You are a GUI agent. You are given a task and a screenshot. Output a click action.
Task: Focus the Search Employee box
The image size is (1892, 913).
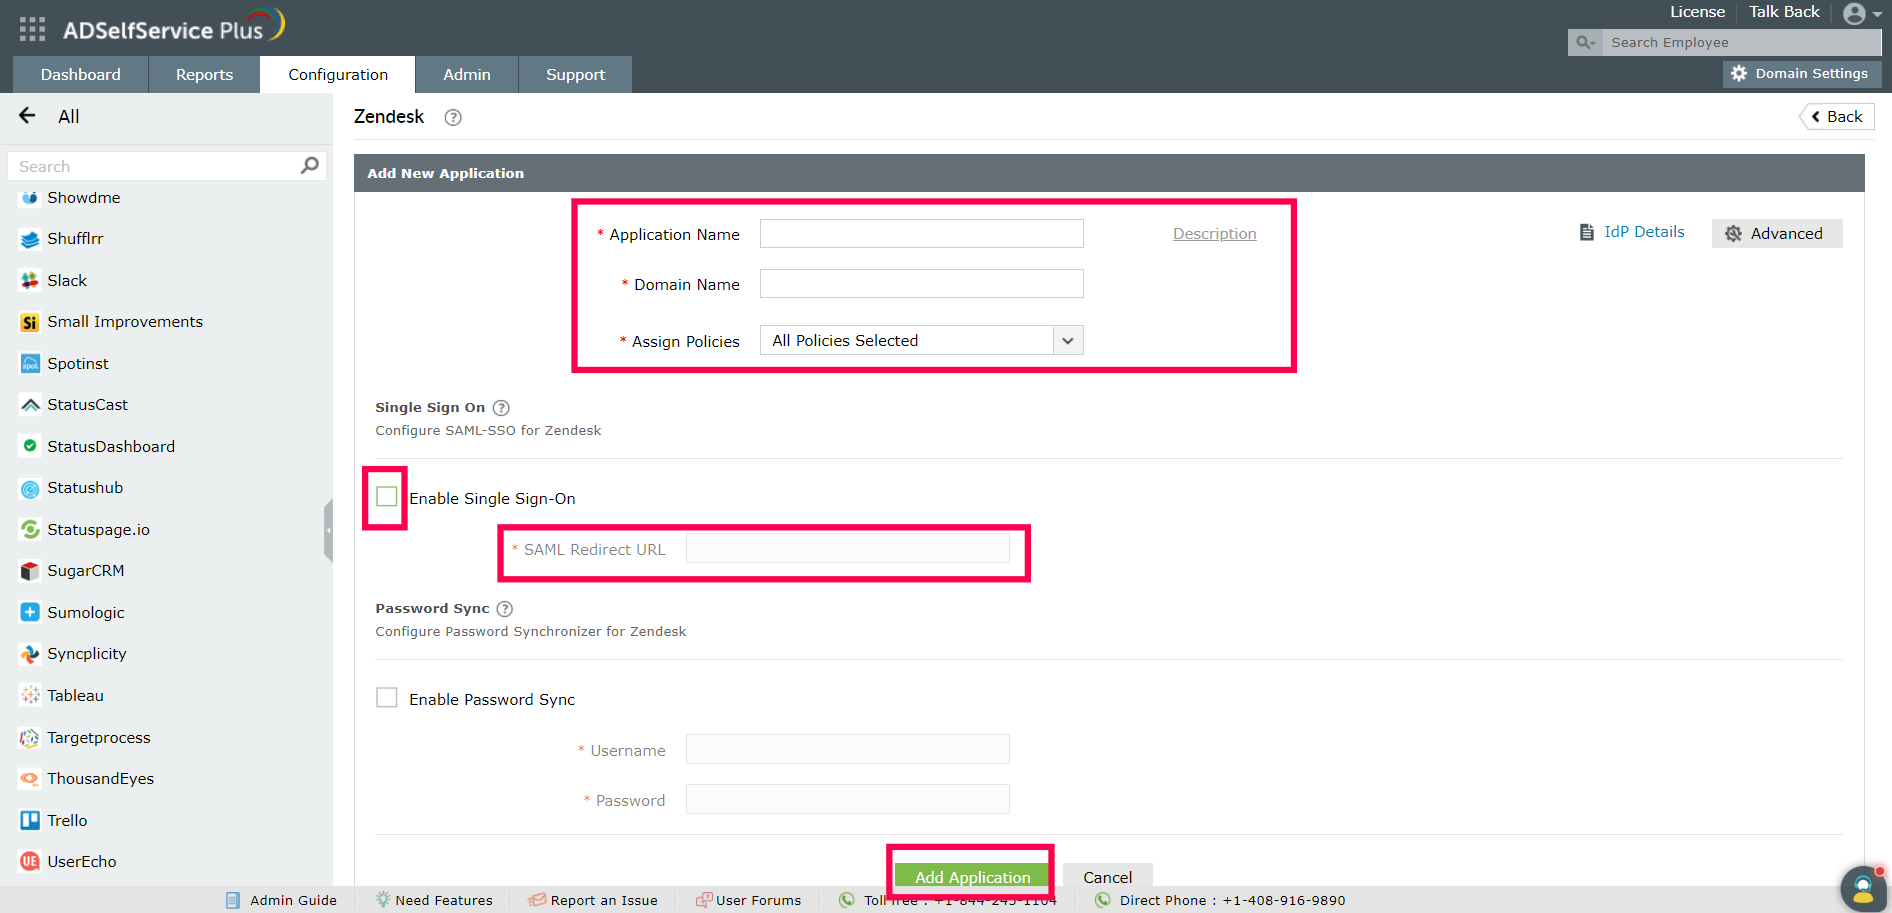[1741, 43]
